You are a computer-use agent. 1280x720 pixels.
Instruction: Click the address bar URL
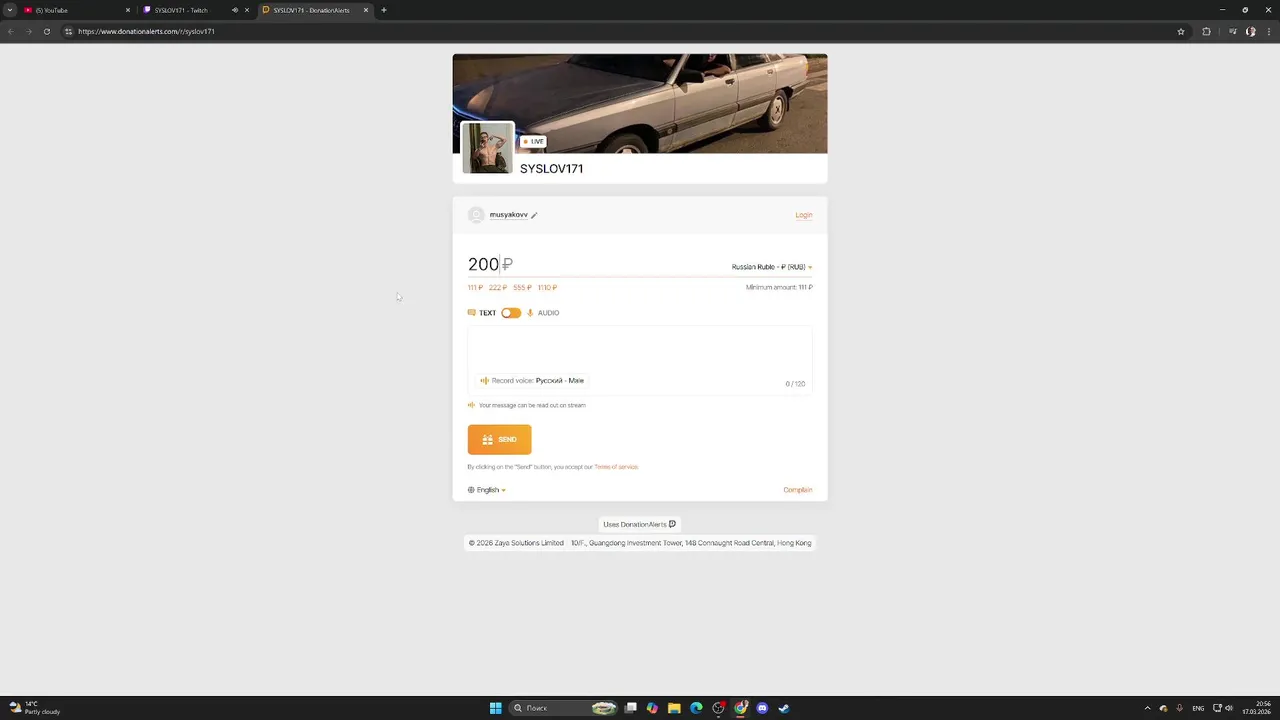click(x=146, y=31)
